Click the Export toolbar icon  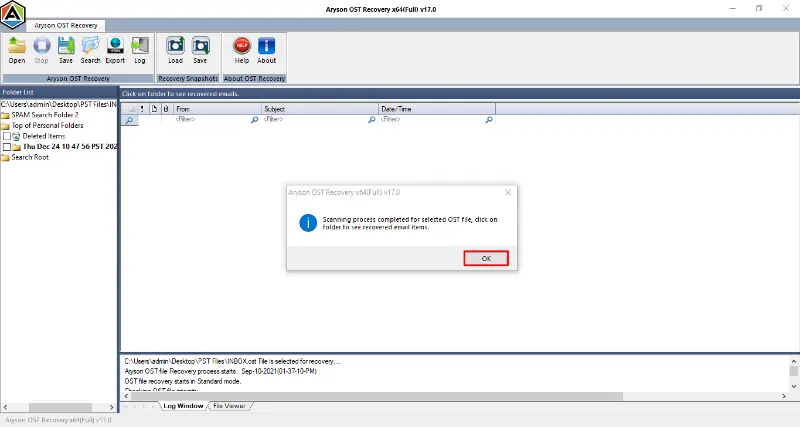coord(115,50)
